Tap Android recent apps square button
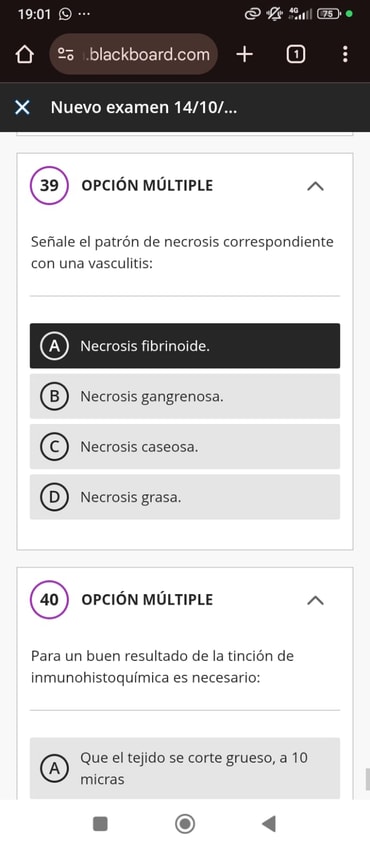The height and width of the screenshot is (848, 370). (101, 824)
